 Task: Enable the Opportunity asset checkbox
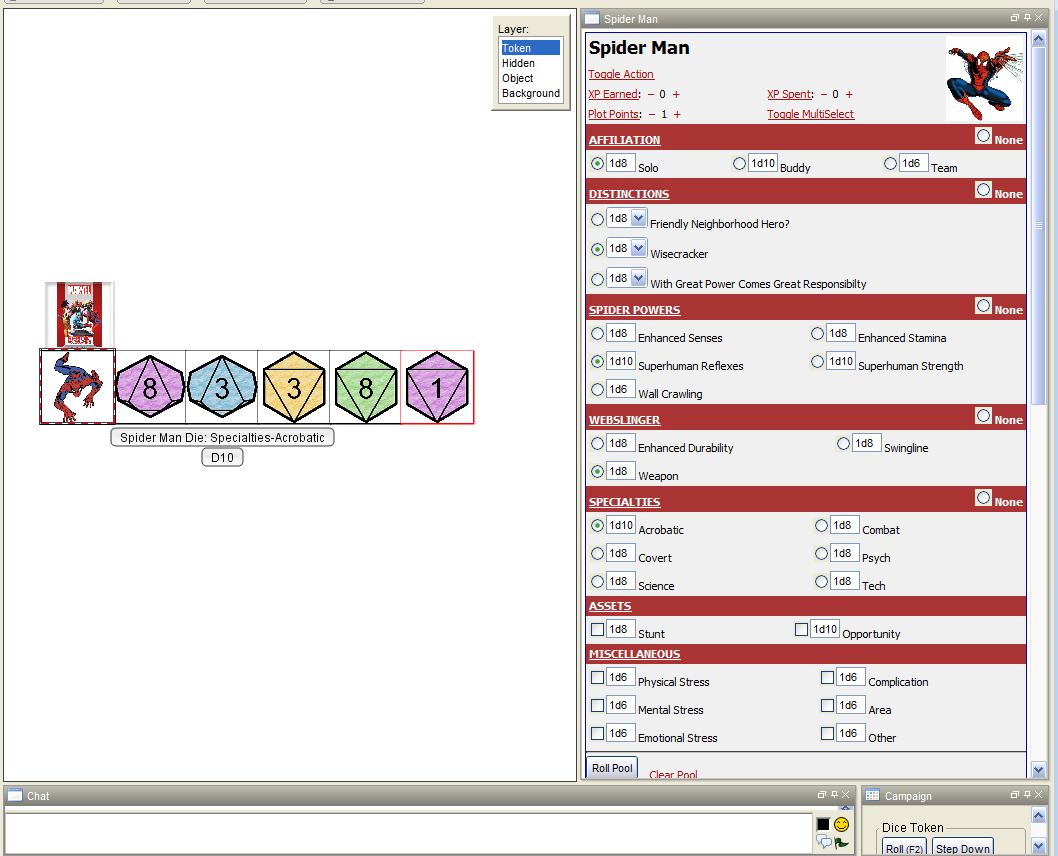[802, 629]
